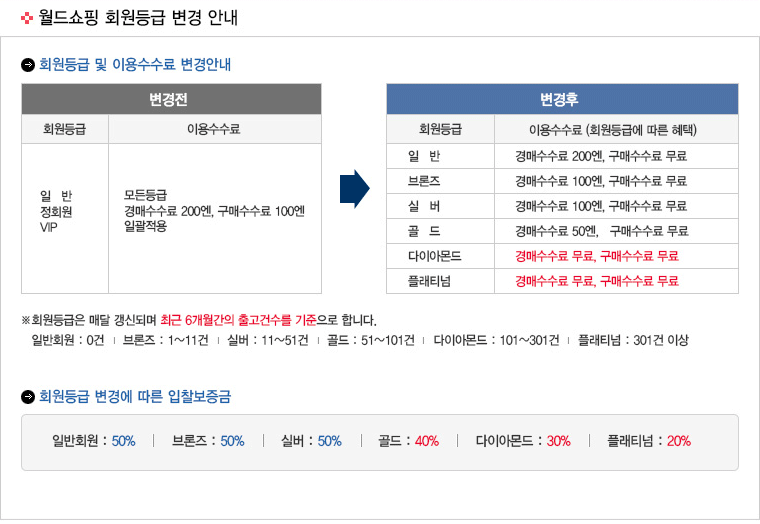Click the 골드 40% deposit rate
Viewport: 760px width, 524px height.
(408, 441)
